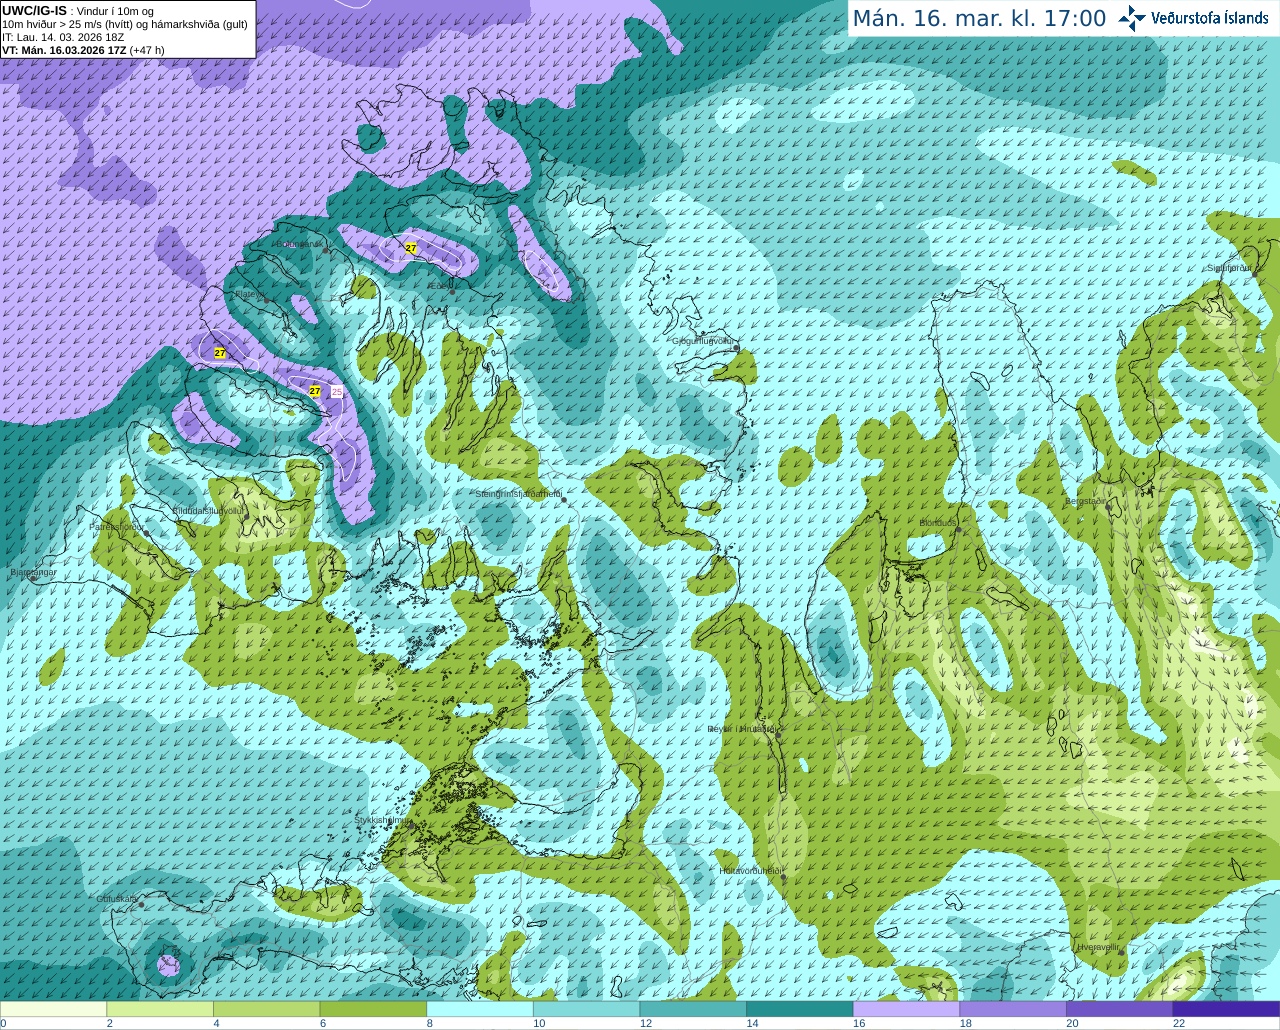Select the Gufuskálar station dot
This screenshot has width=1280, height=1030.
pyautogui.click(x=141, y=905)
